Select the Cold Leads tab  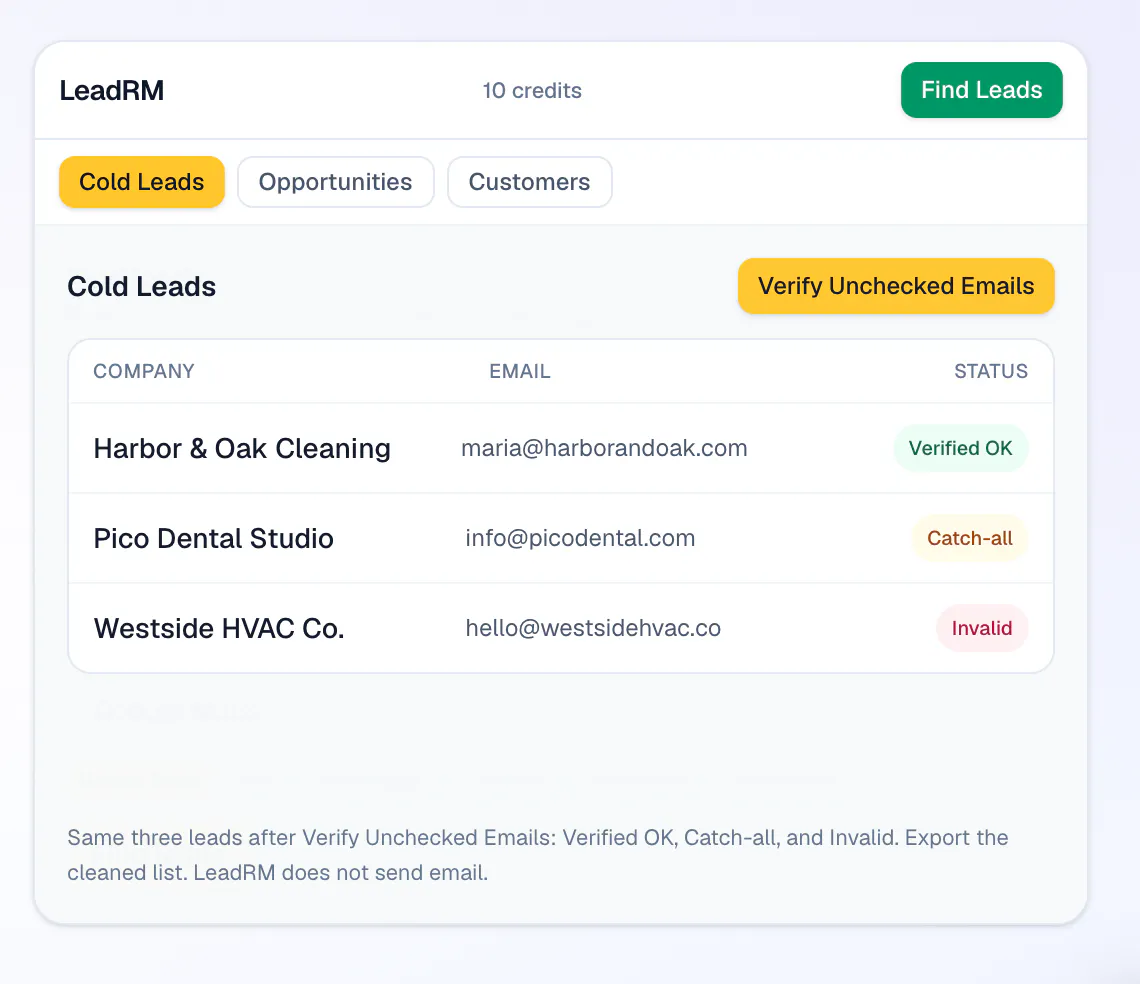pyautogui.click(x=142, y=182)
